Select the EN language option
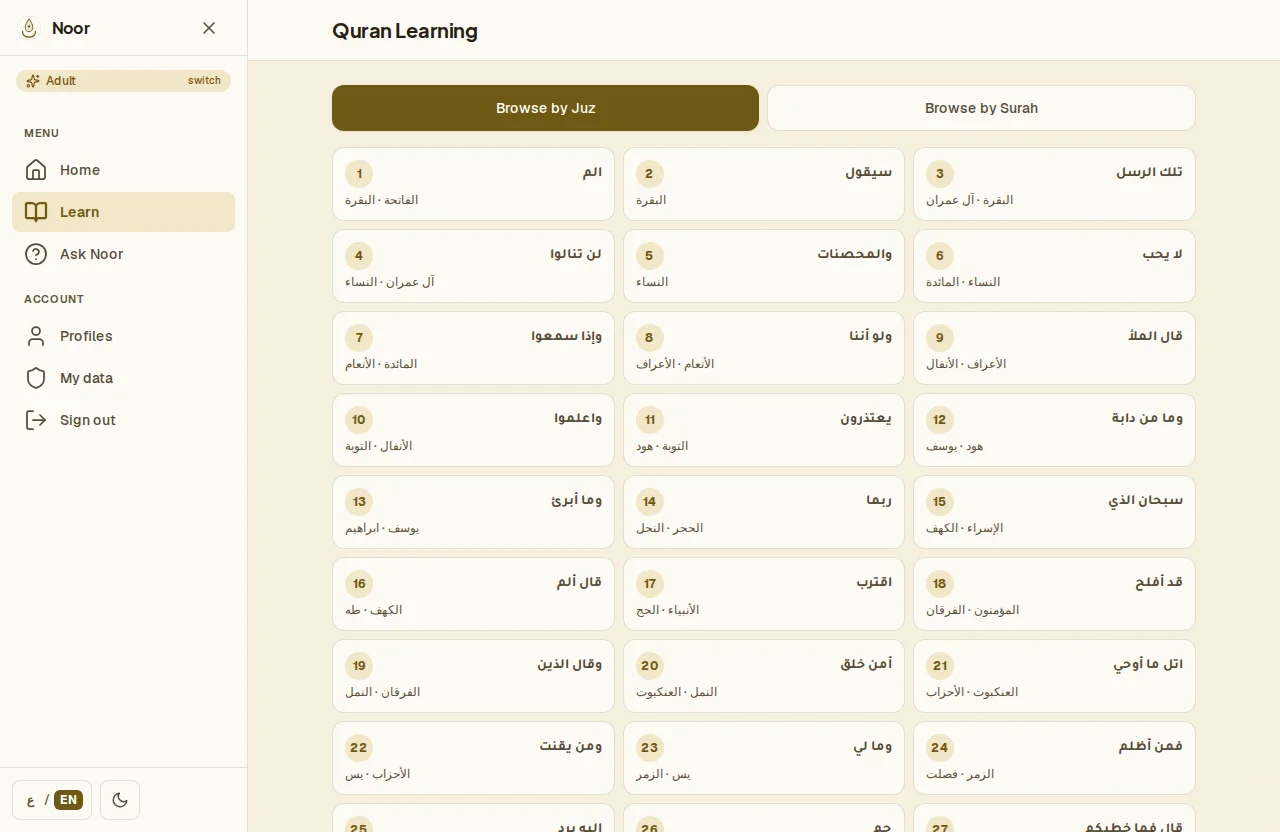1280x832 pixels. pyautogui.click(x=68, y=800)
